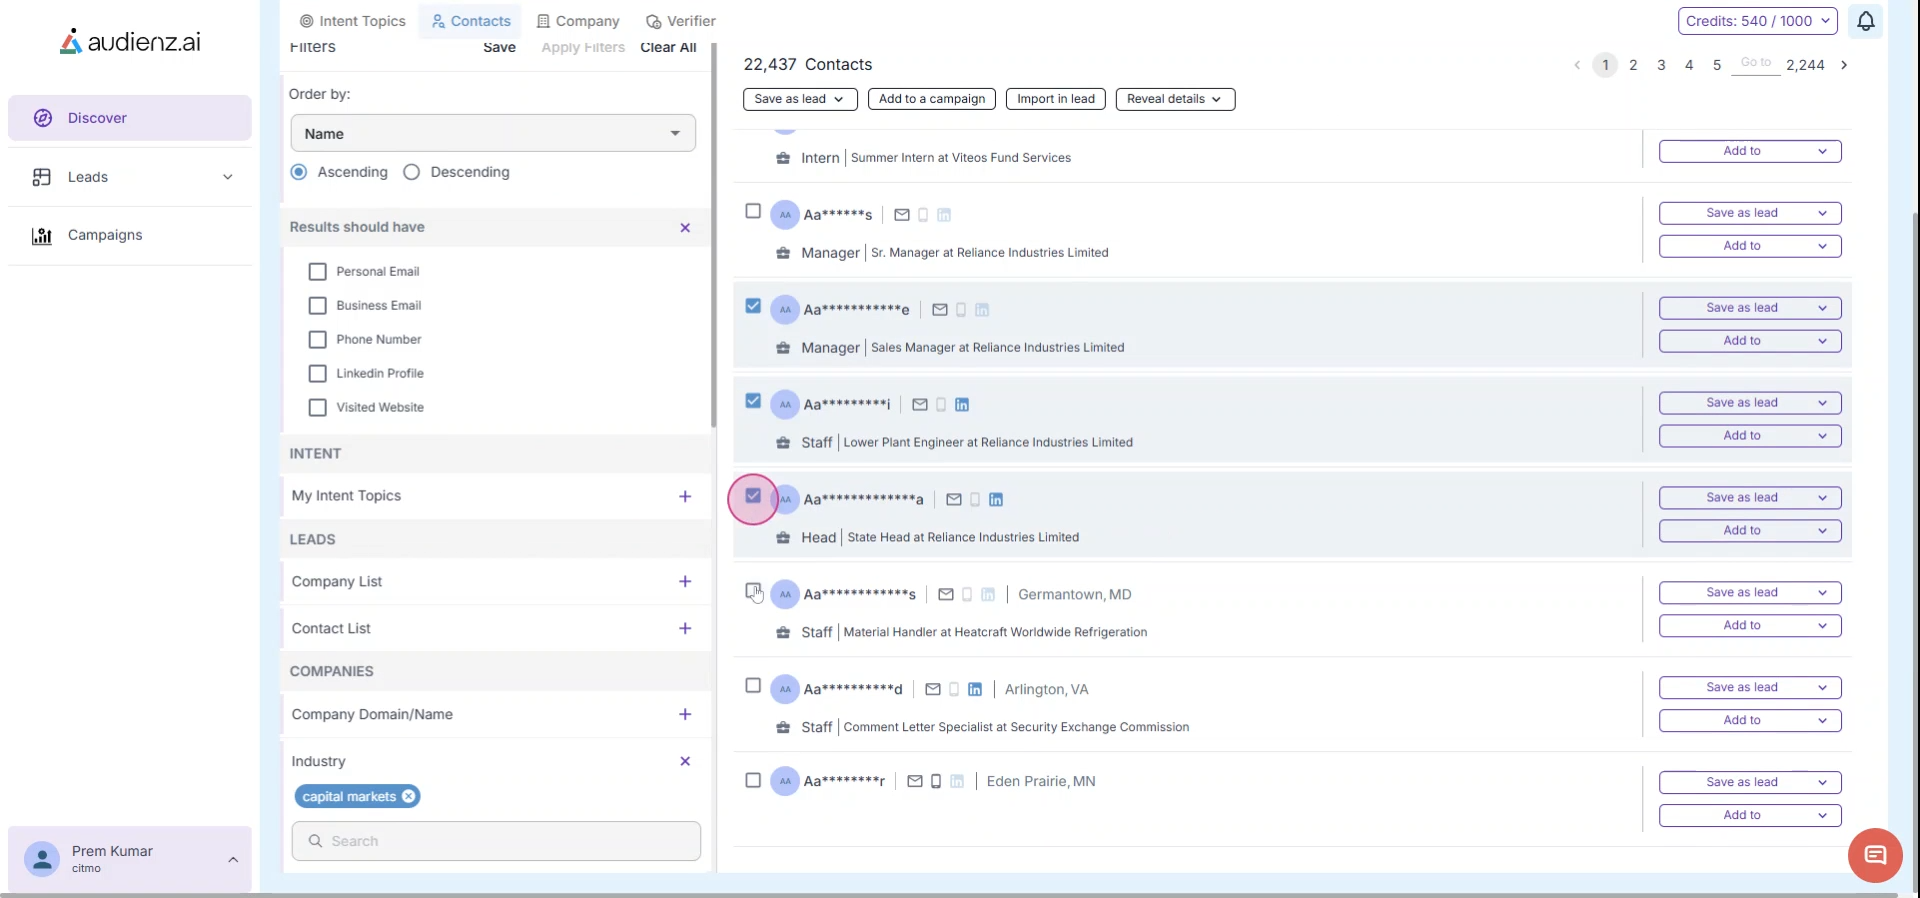Open the Order by Name dropdown
Screen dimensions: 1920x898
[x=493, y=134]
